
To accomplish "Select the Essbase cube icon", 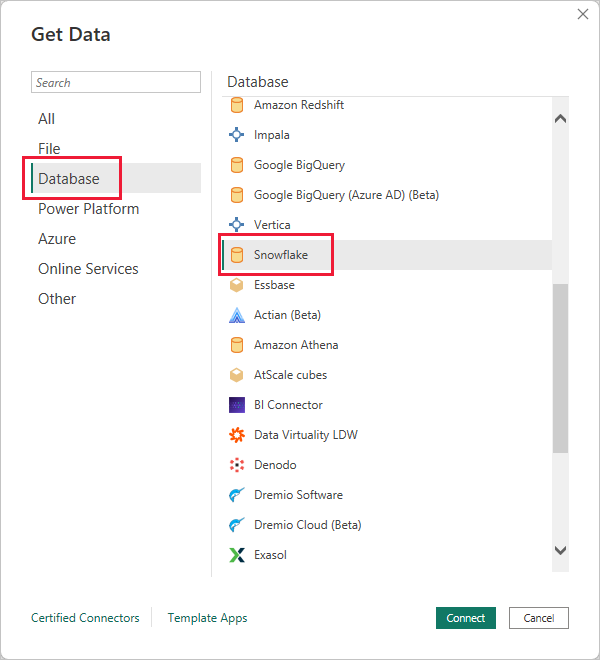I will [x=237, y=285].
